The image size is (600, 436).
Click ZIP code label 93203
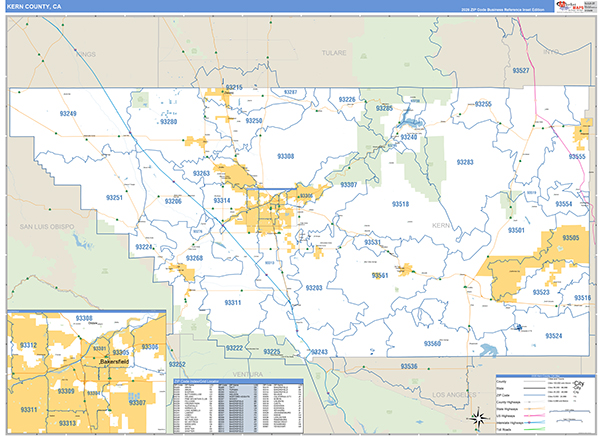coord(314,288)
